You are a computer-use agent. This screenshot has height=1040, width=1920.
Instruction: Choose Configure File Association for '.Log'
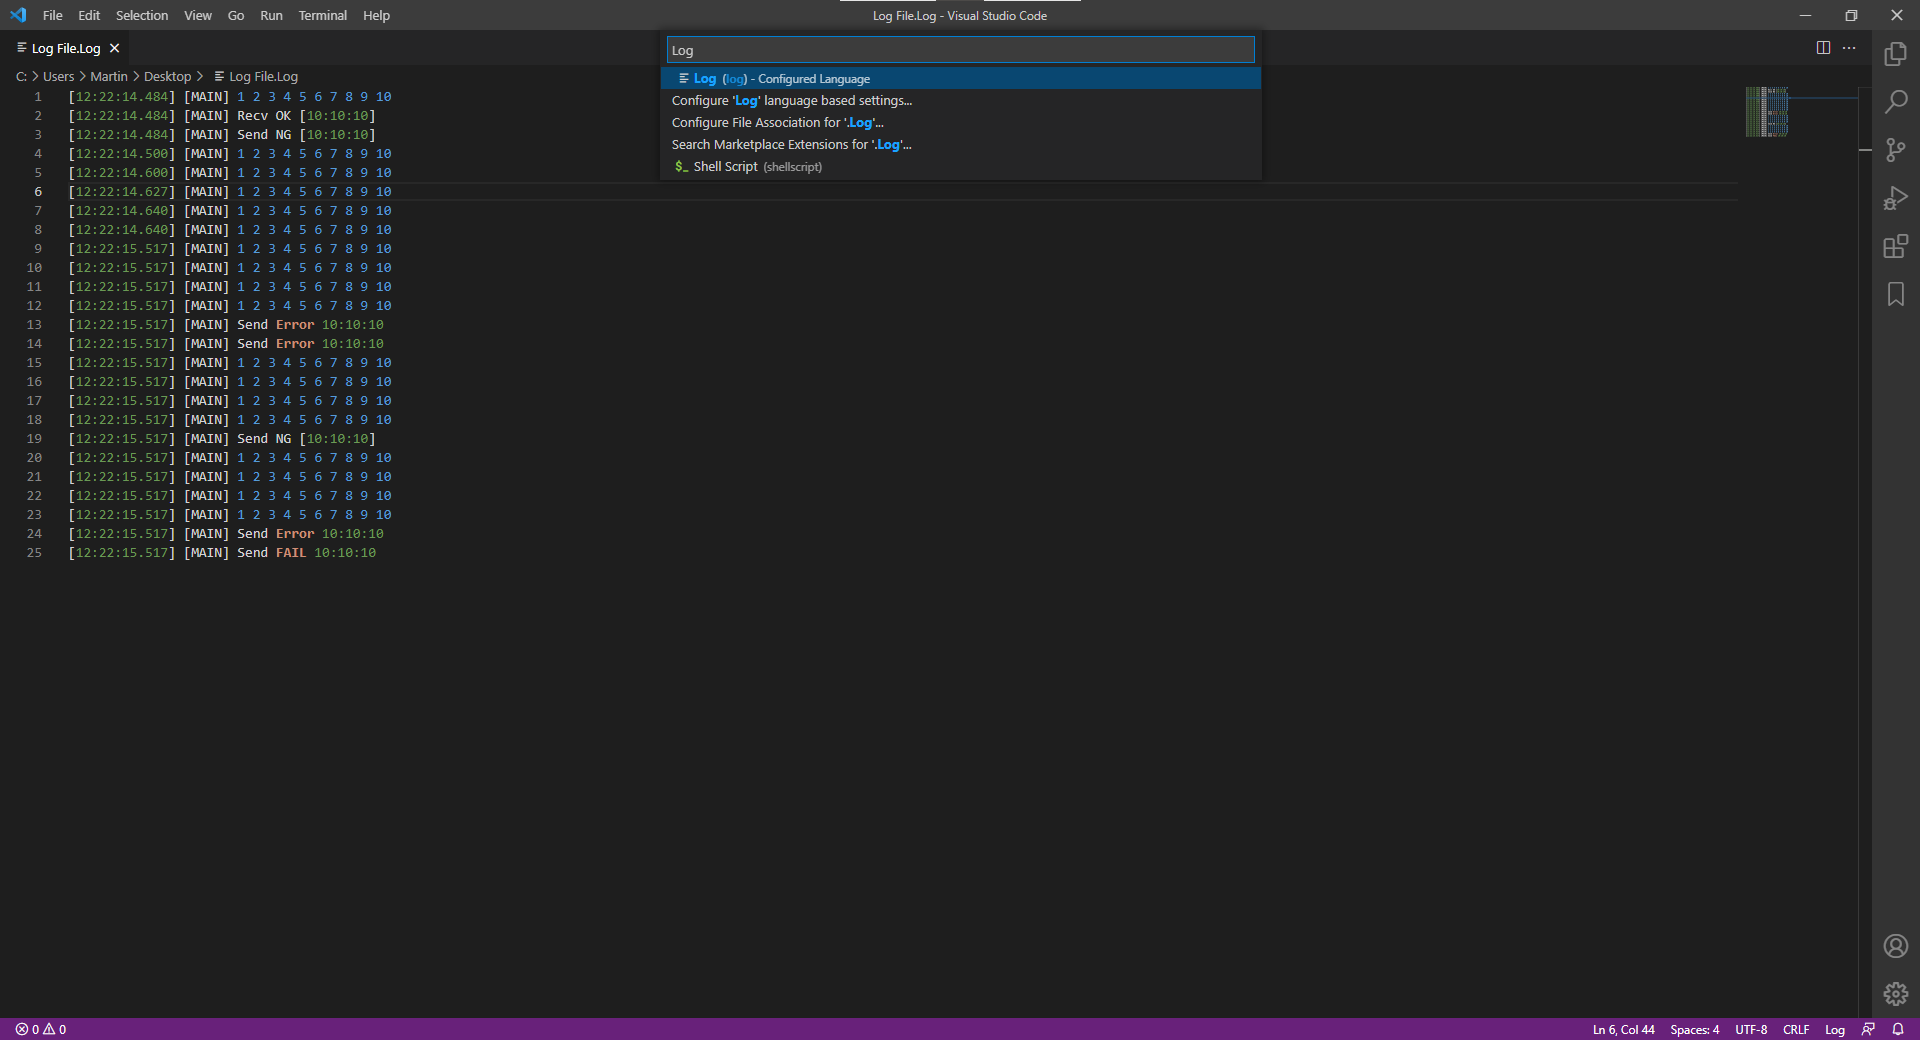pyautogui.click(x=960, y=122)
